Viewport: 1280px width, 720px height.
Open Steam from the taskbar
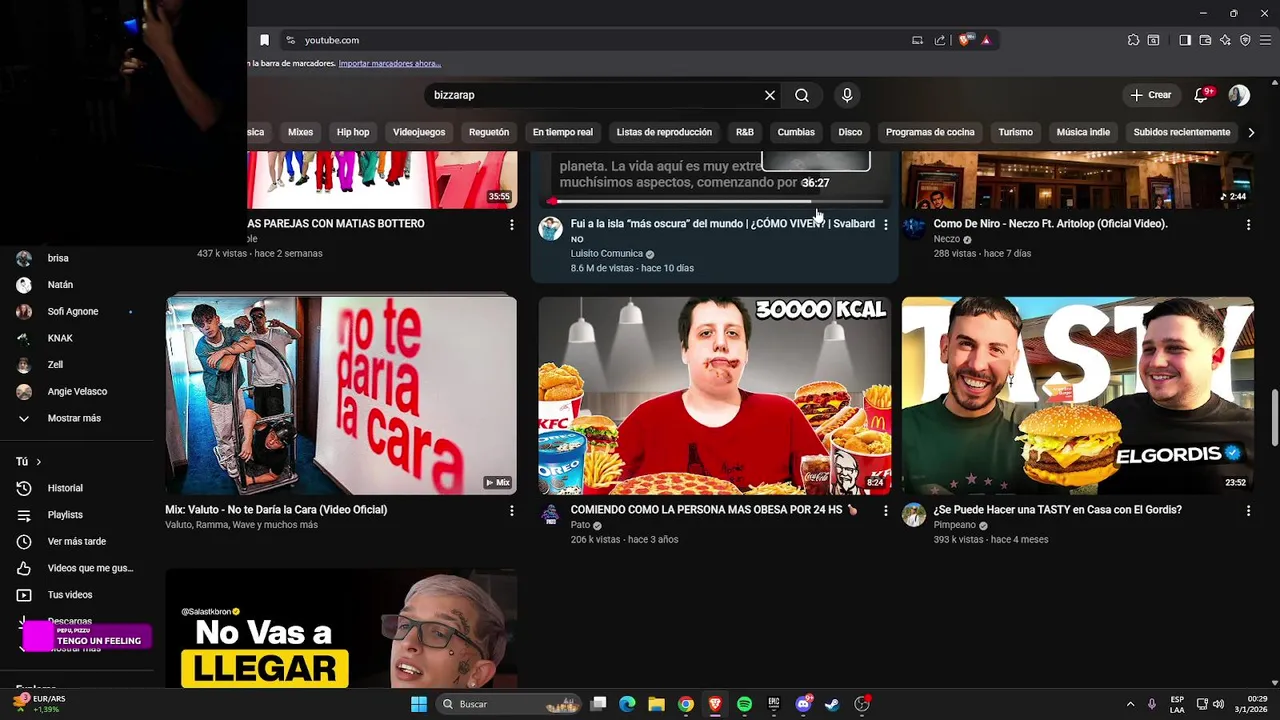coord(832,704)
